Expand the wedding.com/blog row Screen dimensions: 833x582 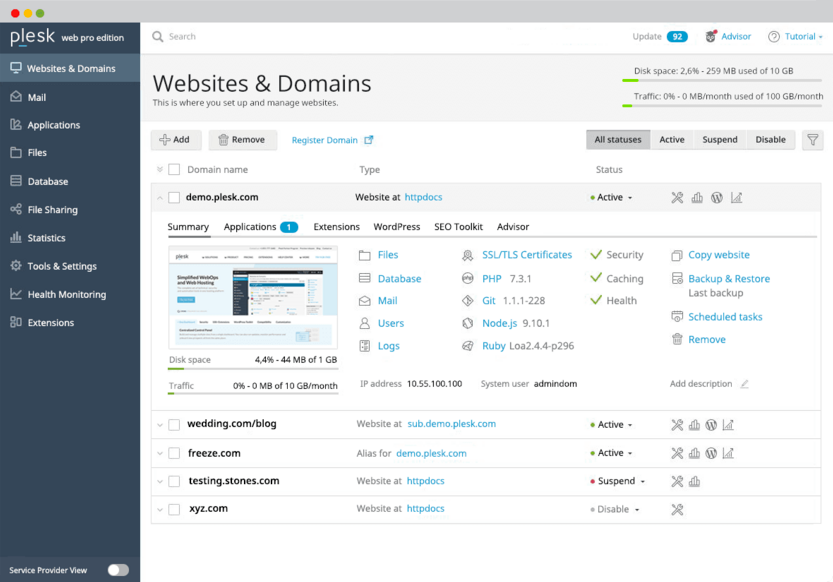click(x=159, y=425)
